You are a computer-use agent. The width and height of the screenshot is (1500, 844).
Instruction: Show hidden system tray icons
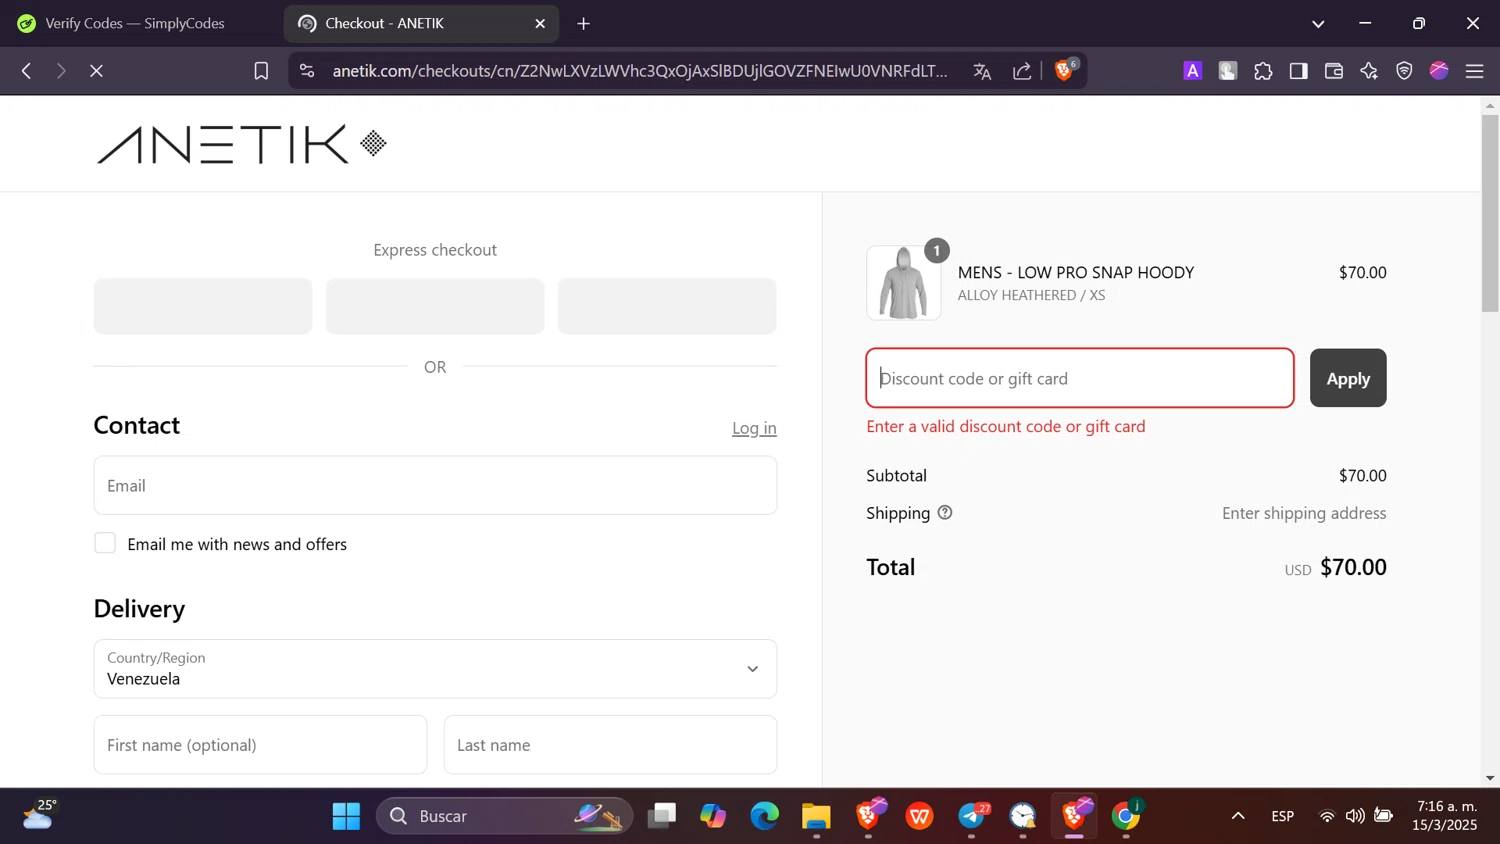(1238, 816)
